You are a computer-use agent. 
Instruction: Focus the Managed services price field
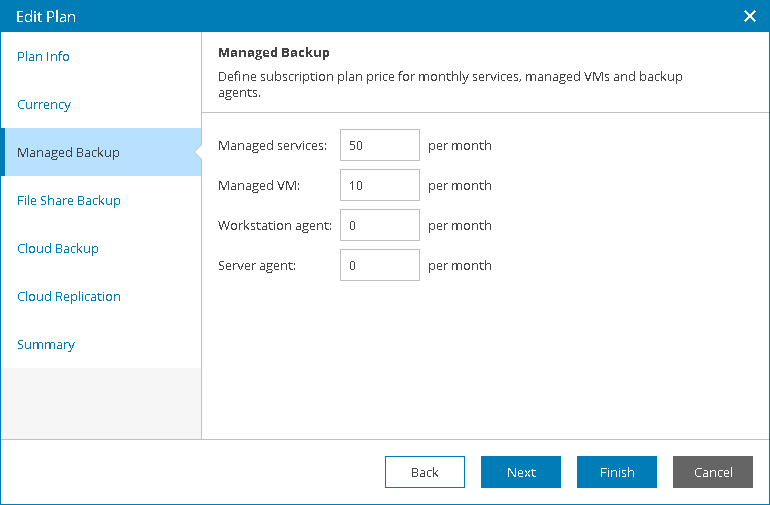[x=380, y=145]
